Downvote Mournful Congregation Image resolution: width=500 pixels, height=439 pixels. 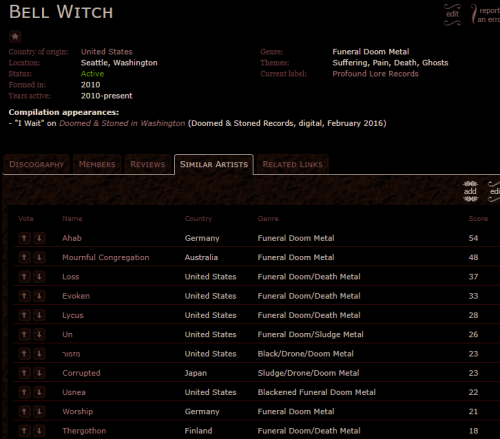pos(39,257)
